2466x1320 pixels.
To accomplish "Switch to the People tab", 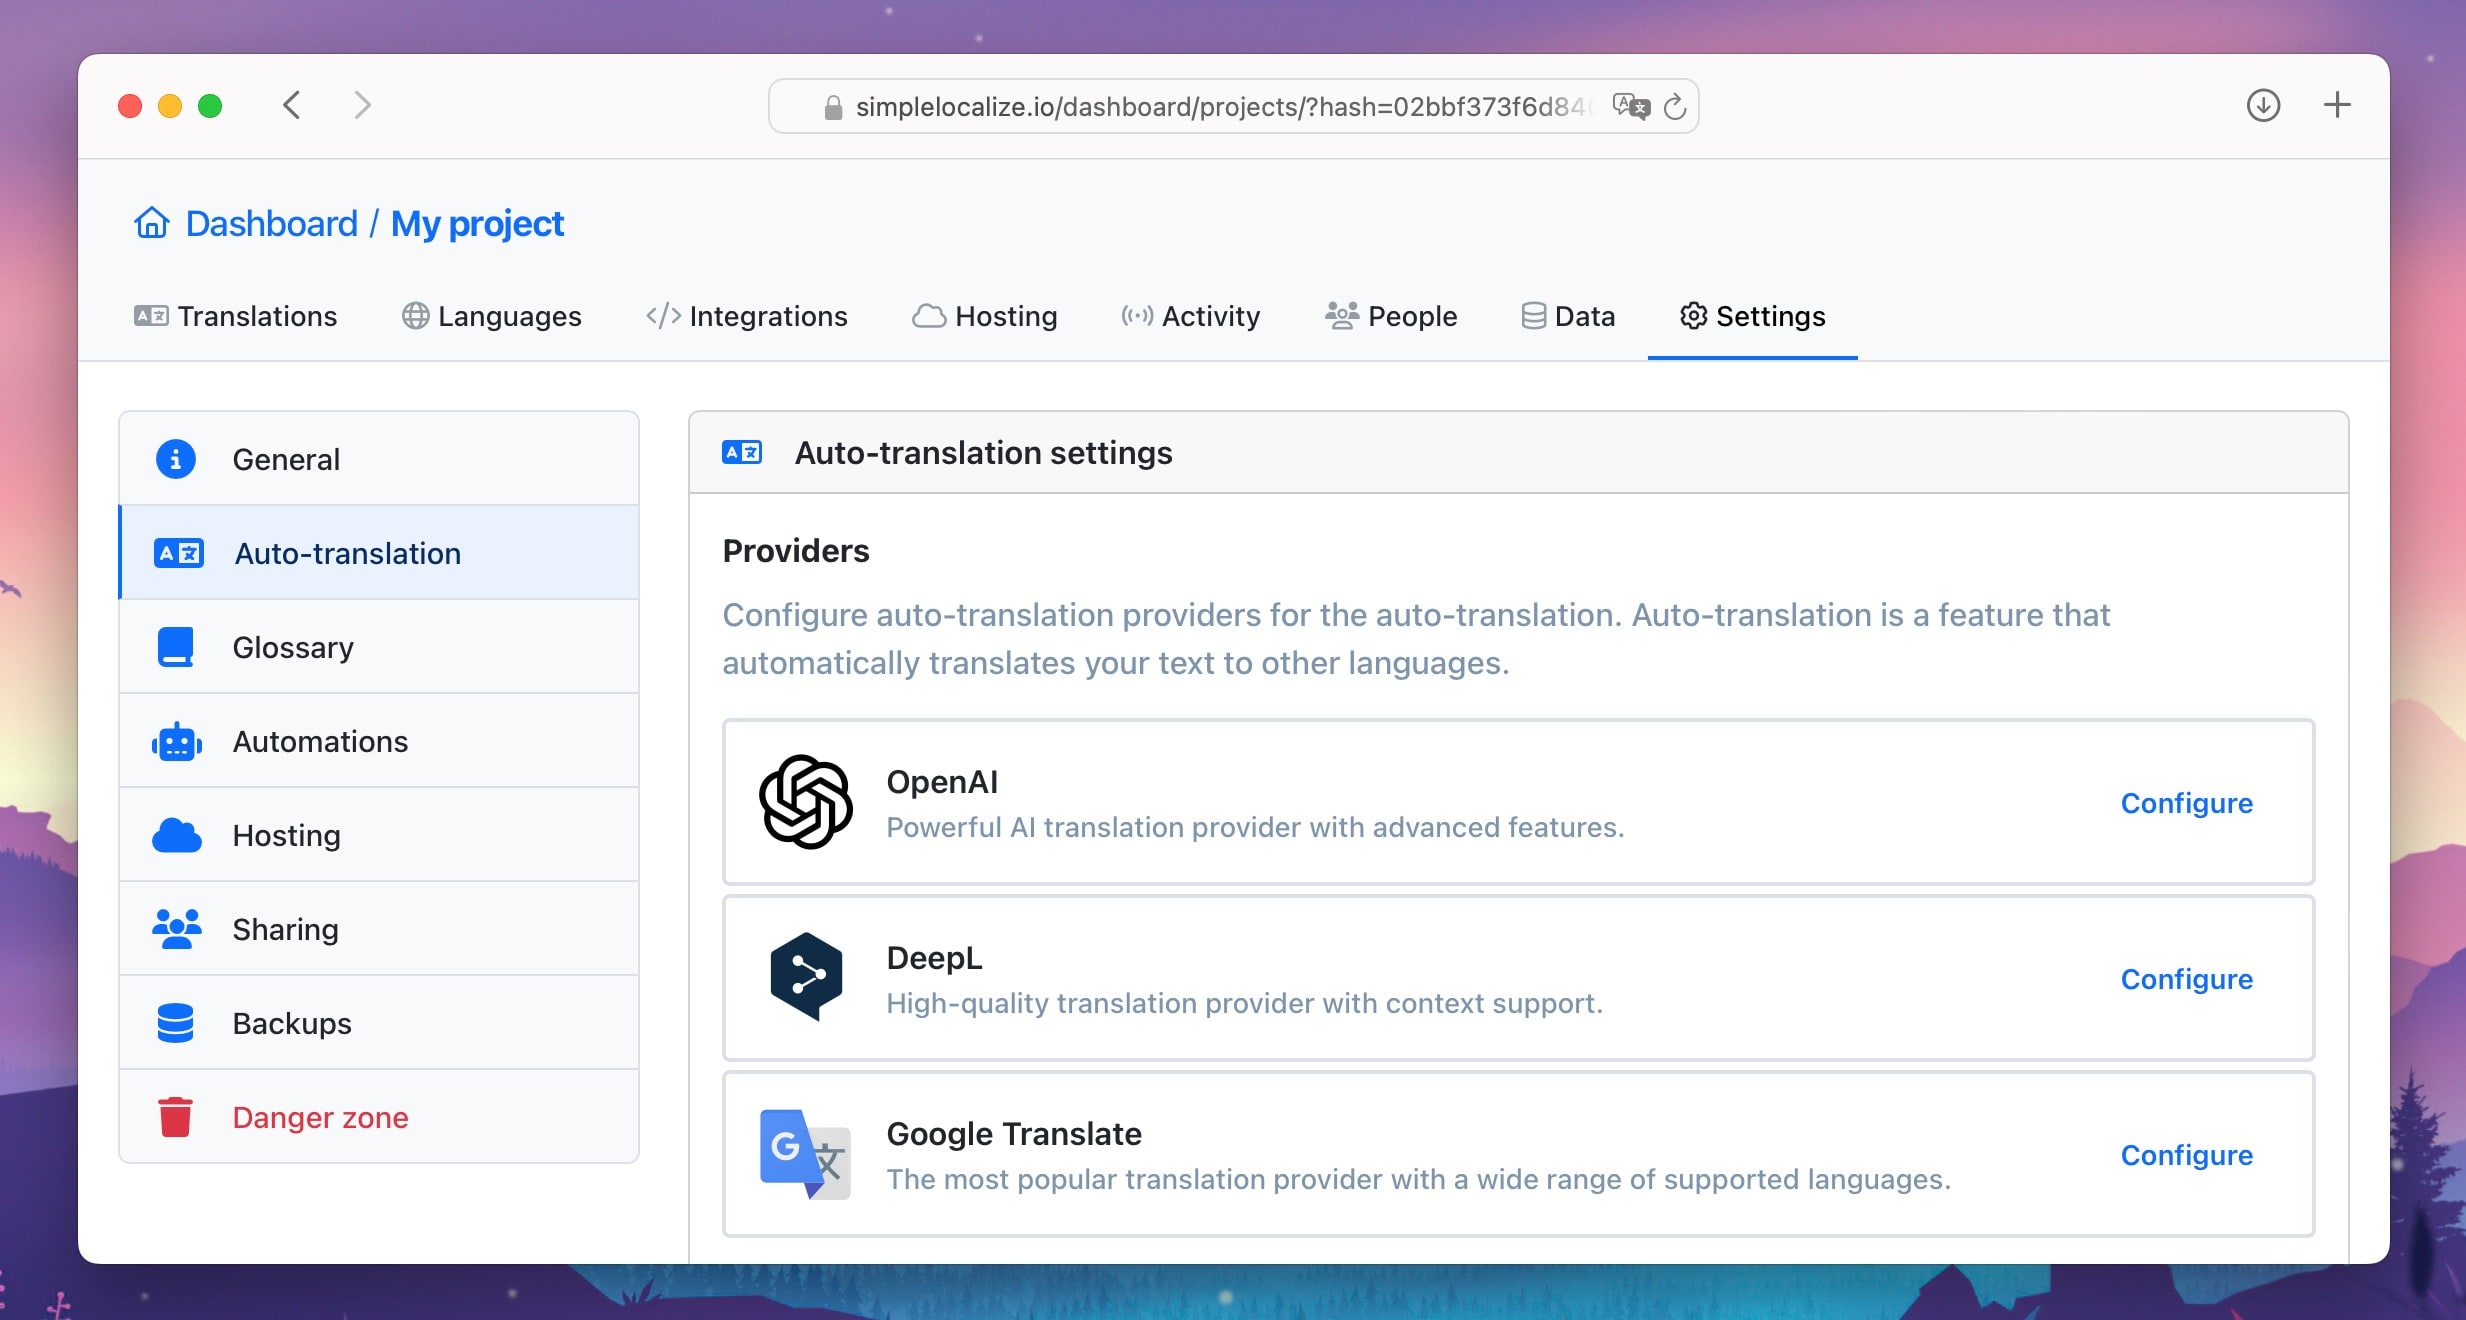I will point(1391,316).
